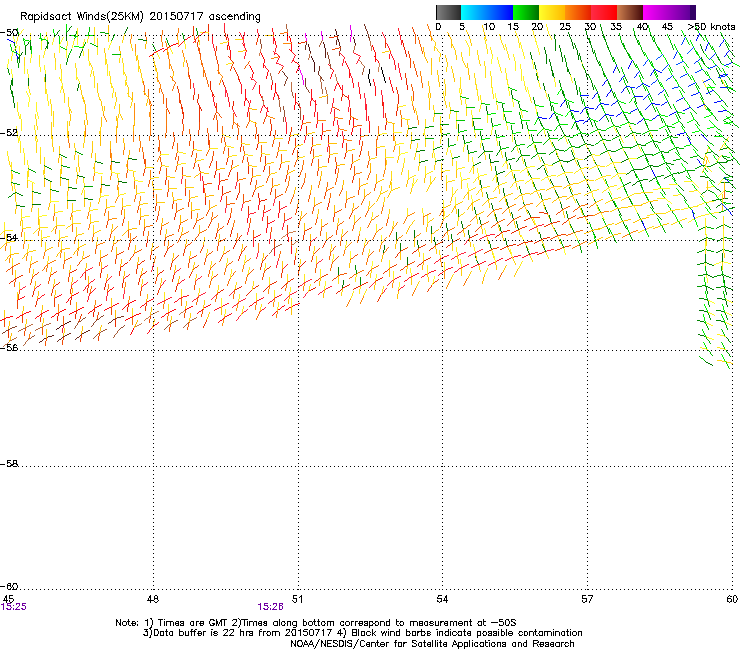The width and height of the screenshot is (740, 650).
Task: Click the '>50 knots' legend label
Action: tap(711, 27)
